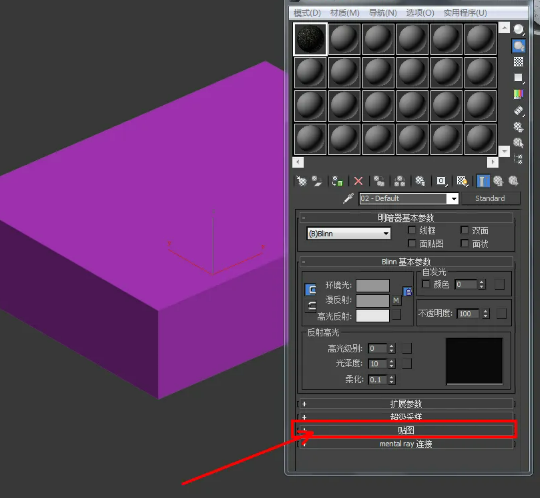Open the 导航(N) menu
540x498 pixels.
coord(383,13)
